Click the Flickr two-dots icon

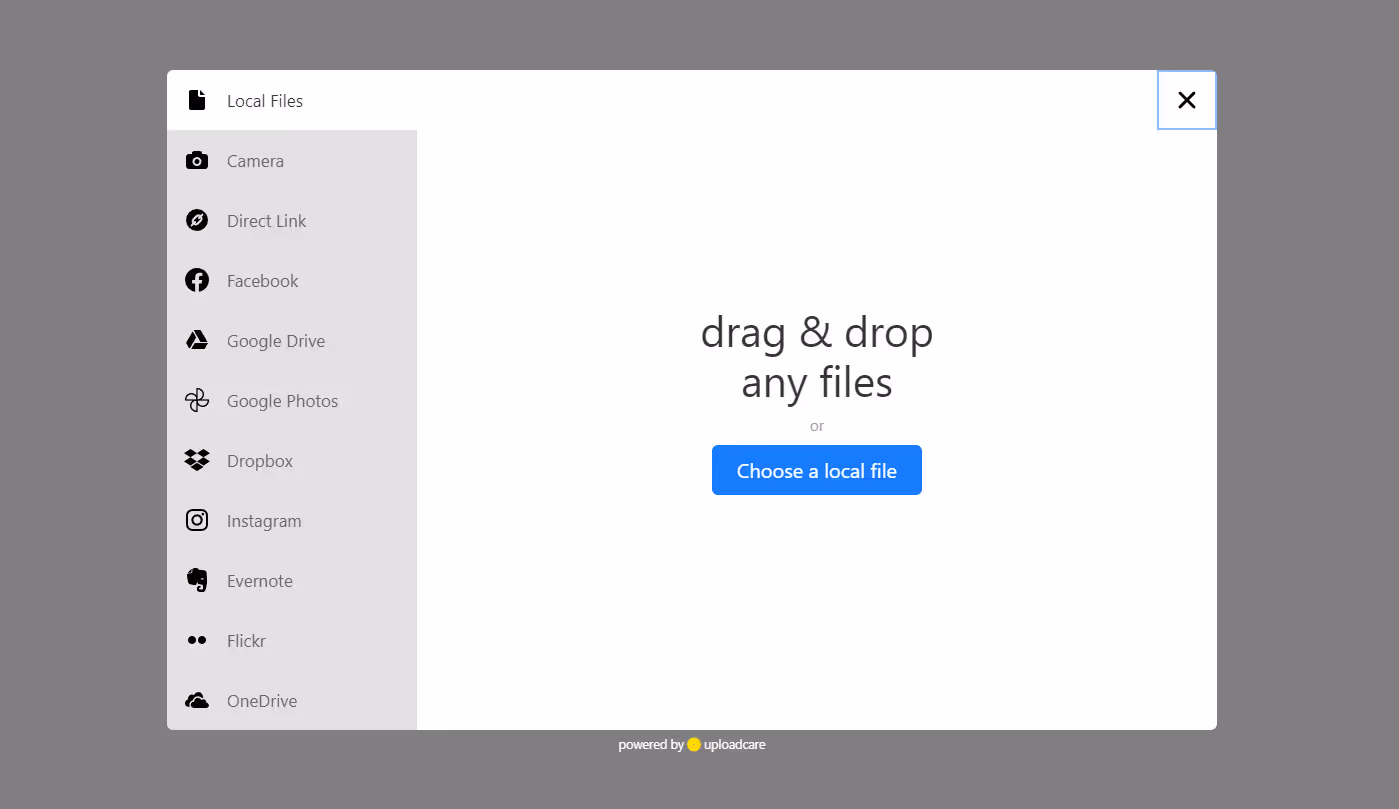coord(197,640)
